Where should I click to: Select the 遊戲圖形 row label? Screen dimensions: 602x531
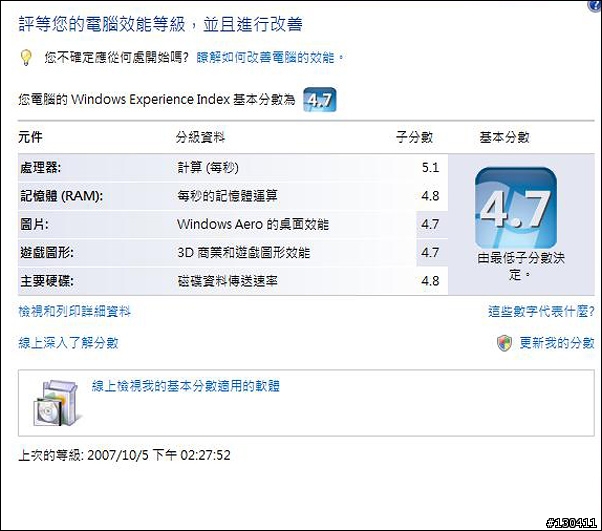47,253
